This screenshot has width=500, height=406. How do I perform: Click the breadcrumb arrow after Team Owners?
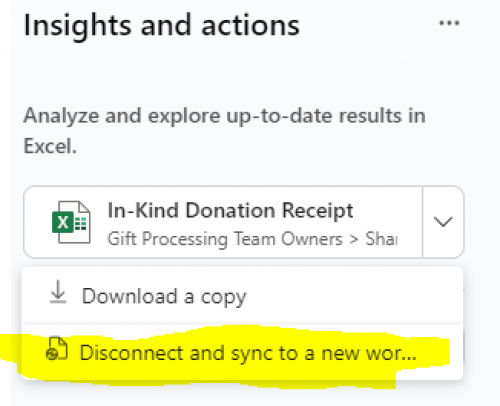click(x=354, y=239)
